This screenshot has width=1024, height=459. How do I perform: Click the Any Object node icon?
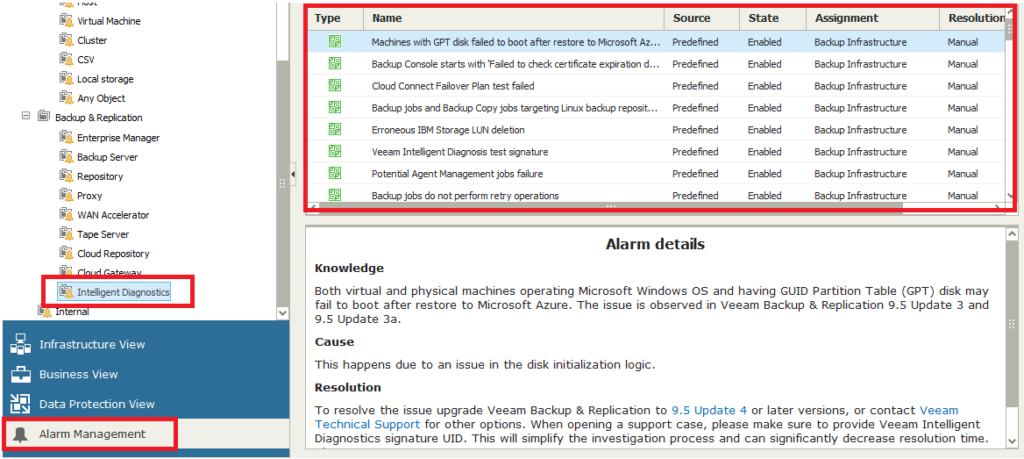click(66, 98)
